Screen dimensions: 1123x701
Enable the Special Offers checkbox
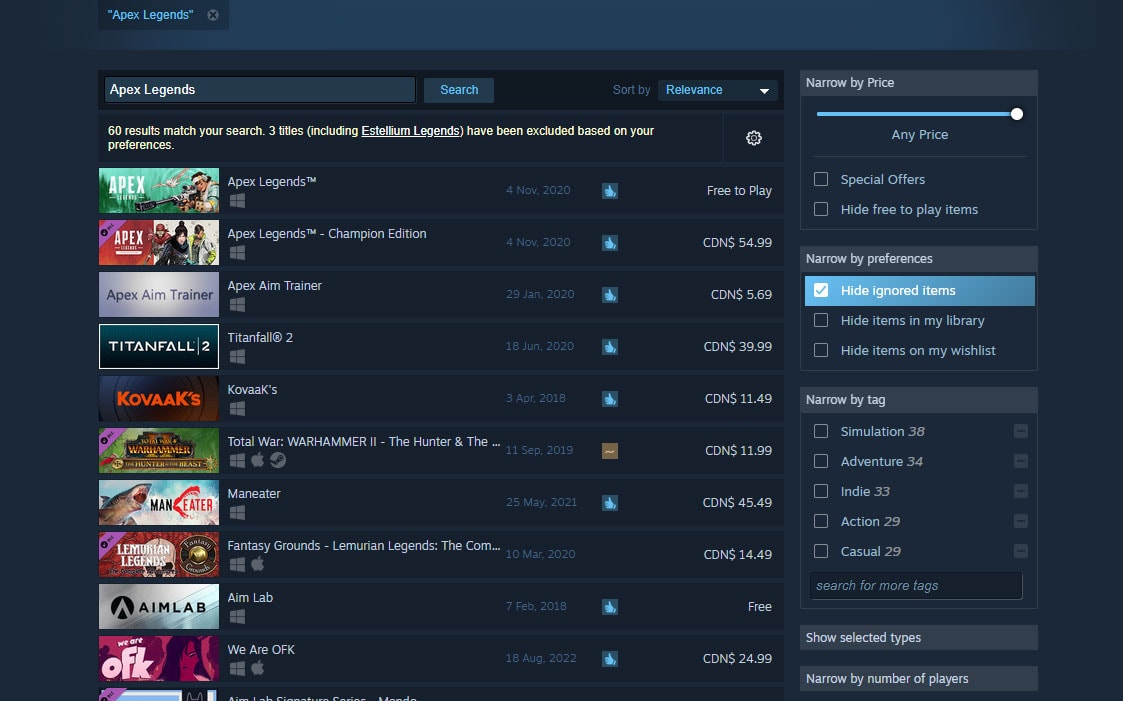point(821,179)
